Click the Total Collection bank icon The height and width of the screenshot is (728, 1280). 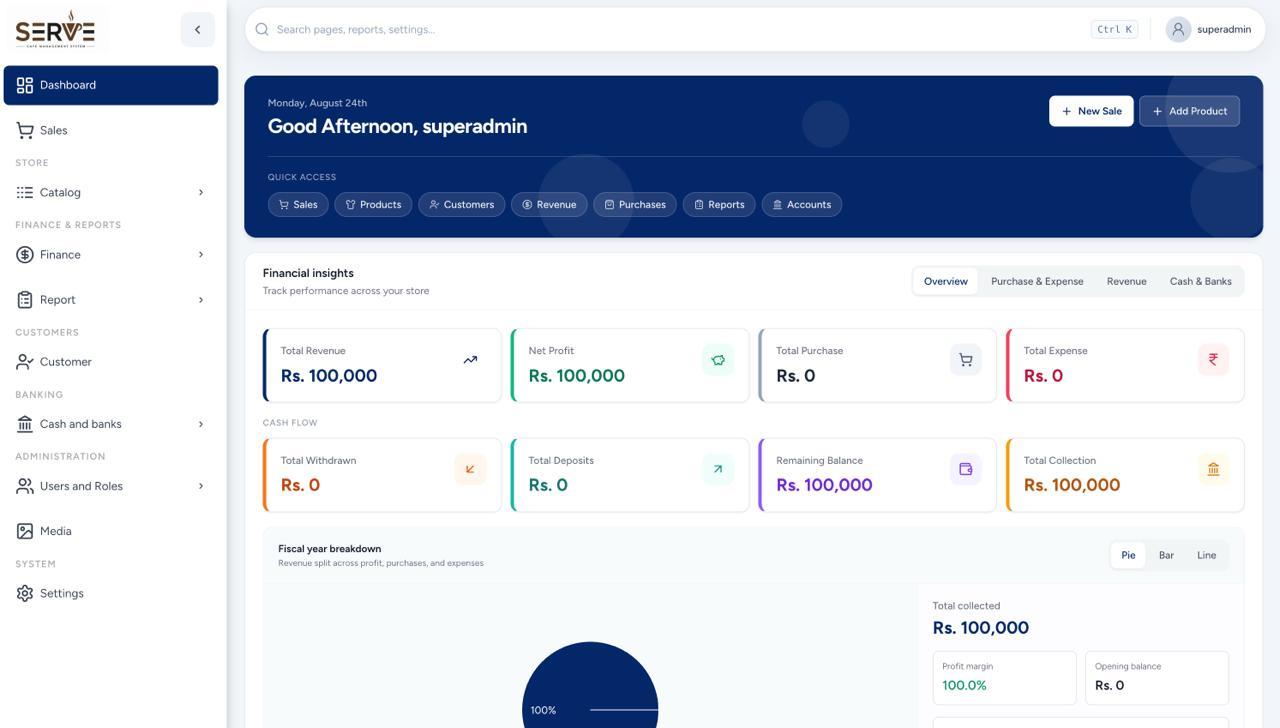(1213, 469)
